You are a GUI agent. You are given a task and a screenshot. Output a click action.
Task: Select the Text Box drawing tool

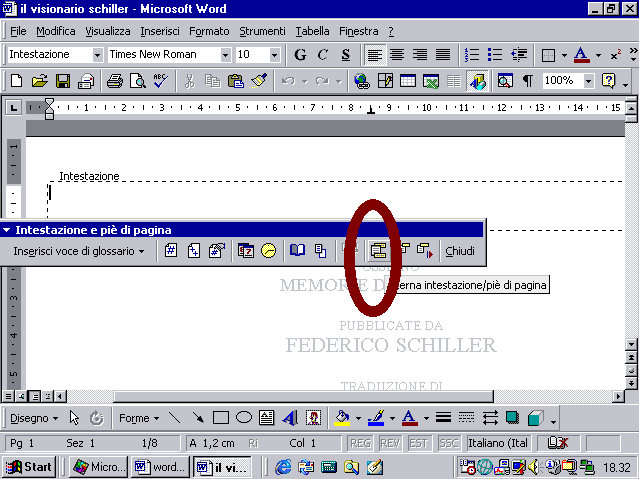click(x=267, y=418)
